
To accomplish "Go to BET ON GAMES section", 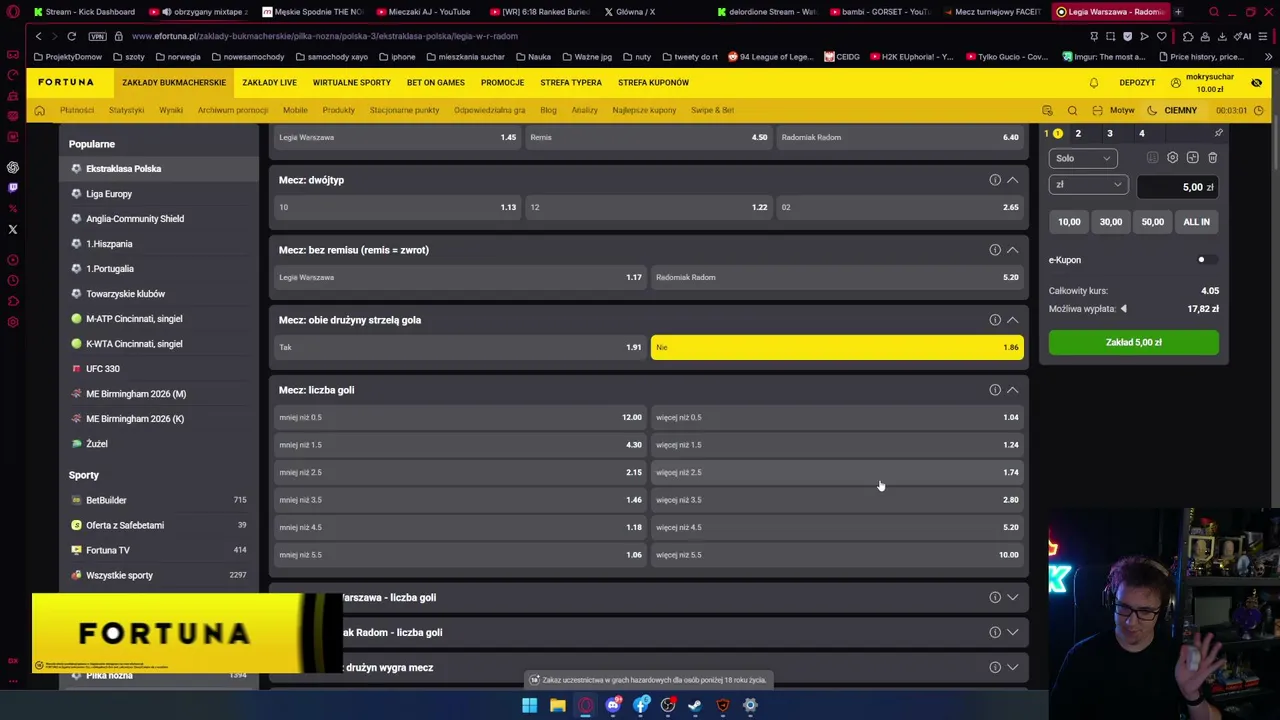I will coord(436,83).
